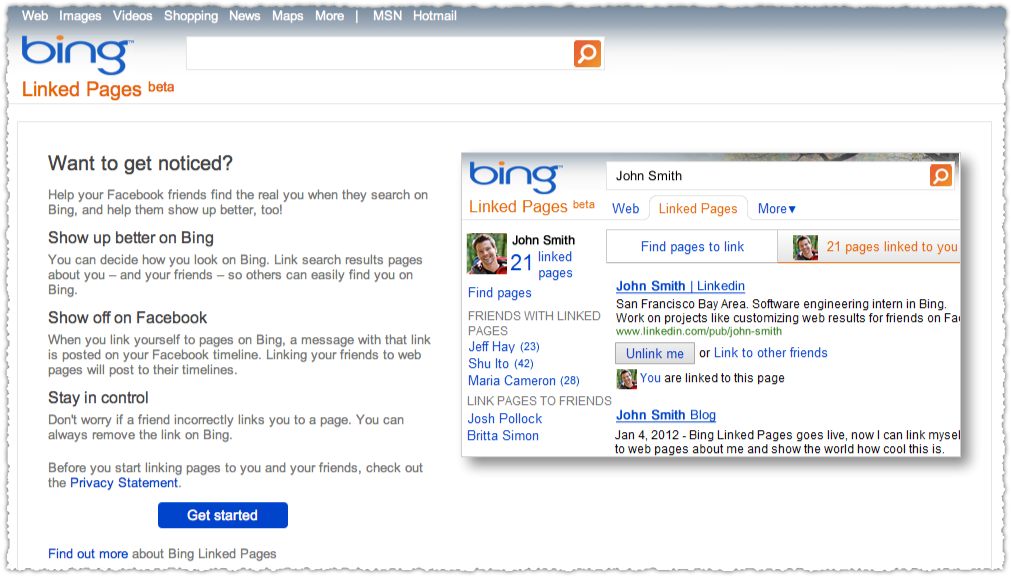Open the Privacy Statement link
The width and height of the screenshot is (1011, 577).
[124, 483]
